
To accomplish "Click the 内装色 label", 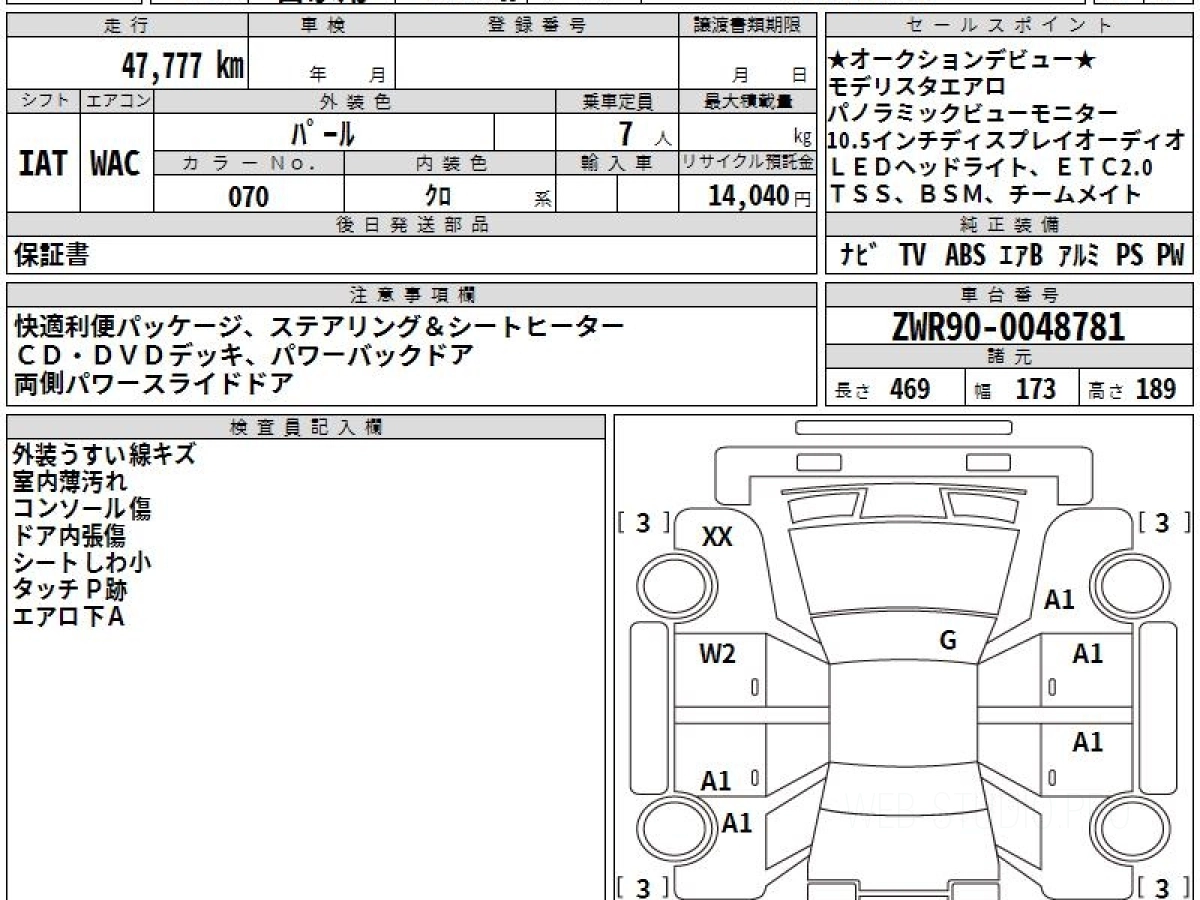I will 450,163.
